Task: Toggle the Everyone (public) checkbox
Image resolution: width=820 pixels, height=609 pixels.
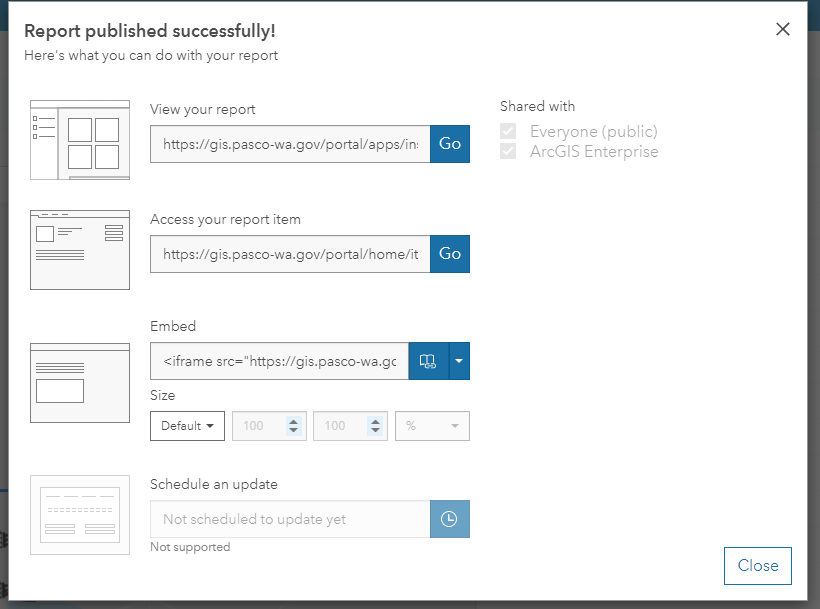Action: pos(508,131)
